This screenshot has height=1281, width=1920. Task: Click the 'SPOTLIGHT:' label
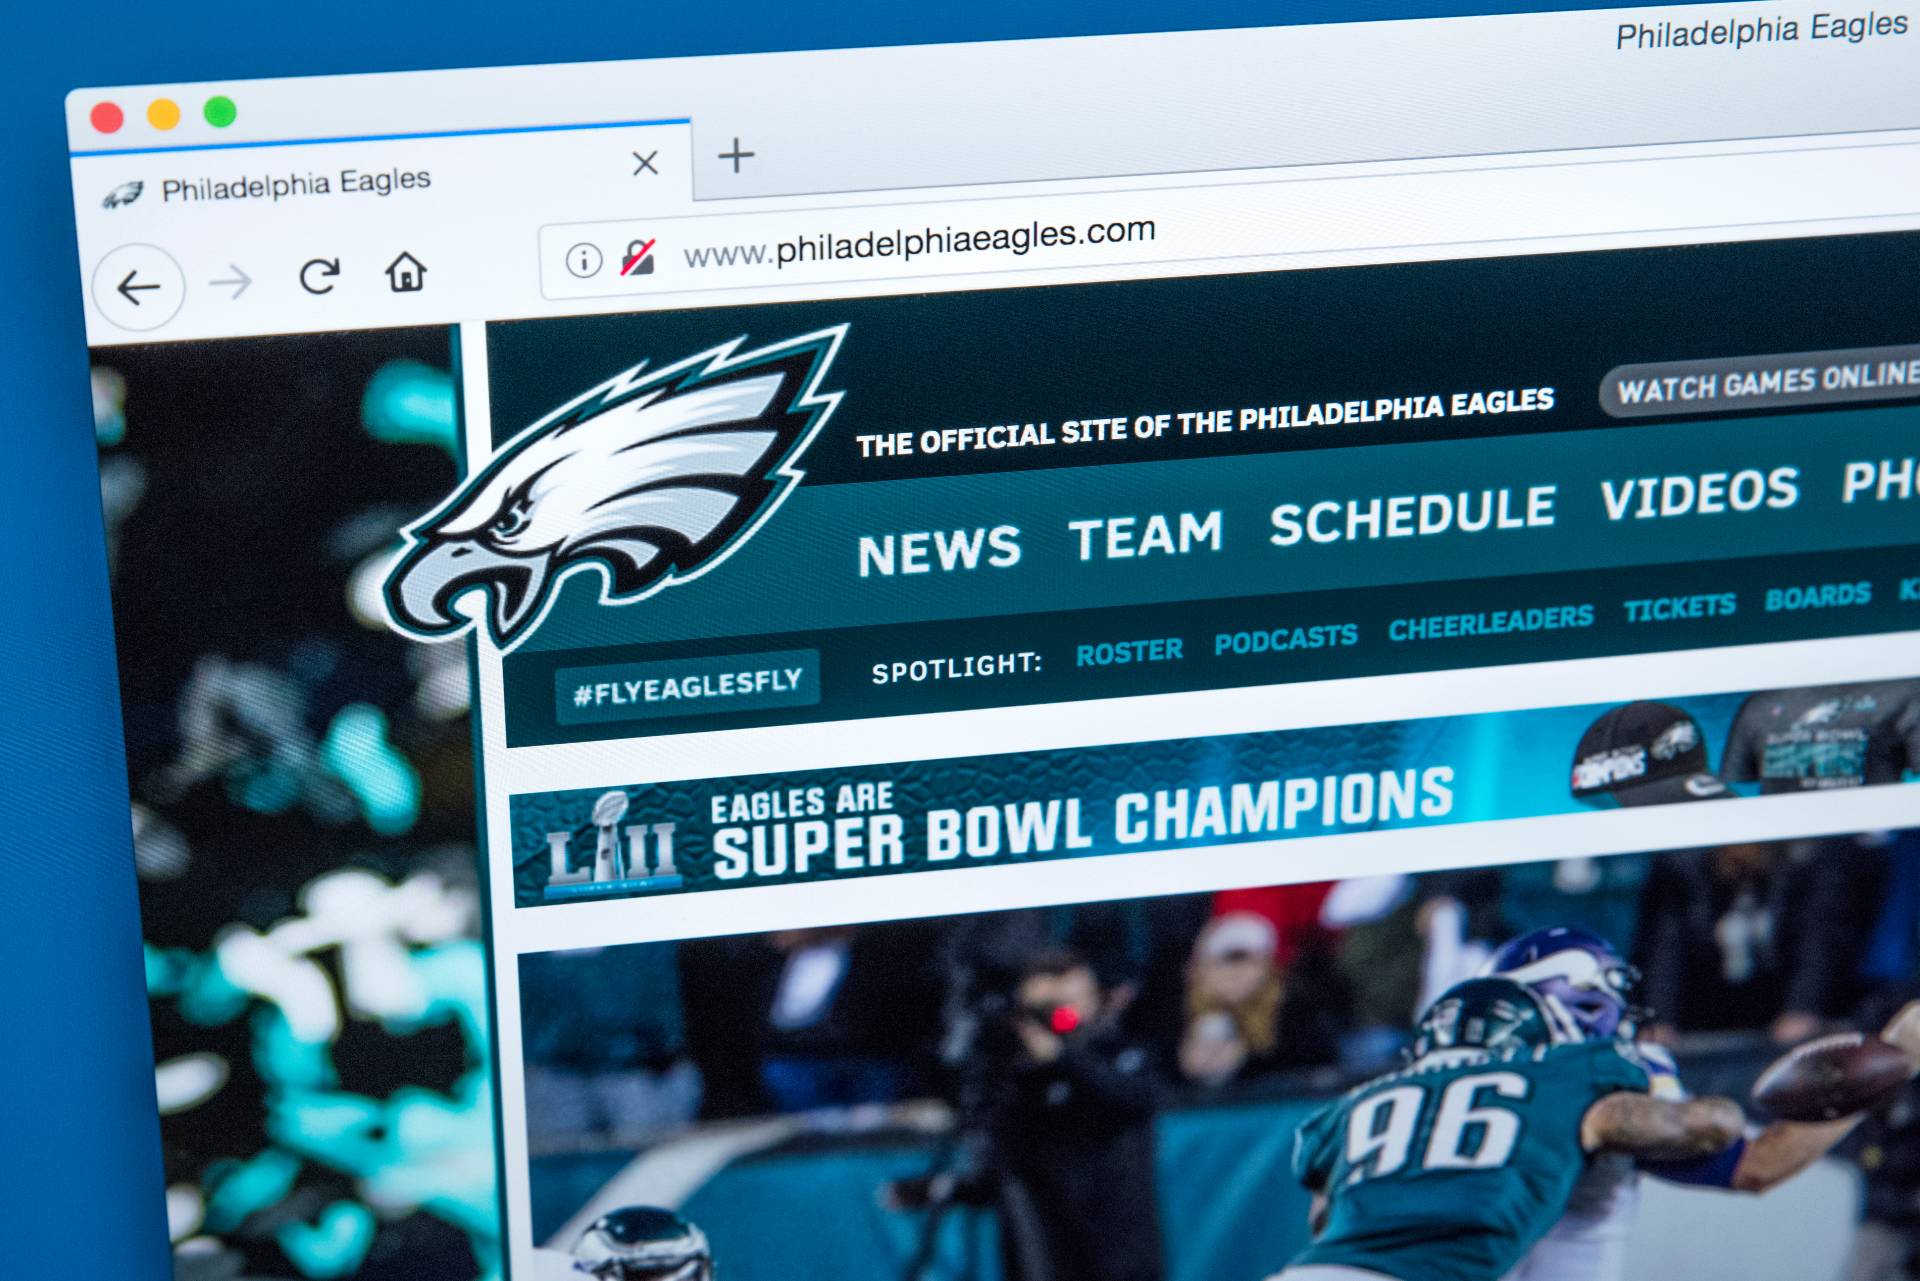(x=956, y=667)
